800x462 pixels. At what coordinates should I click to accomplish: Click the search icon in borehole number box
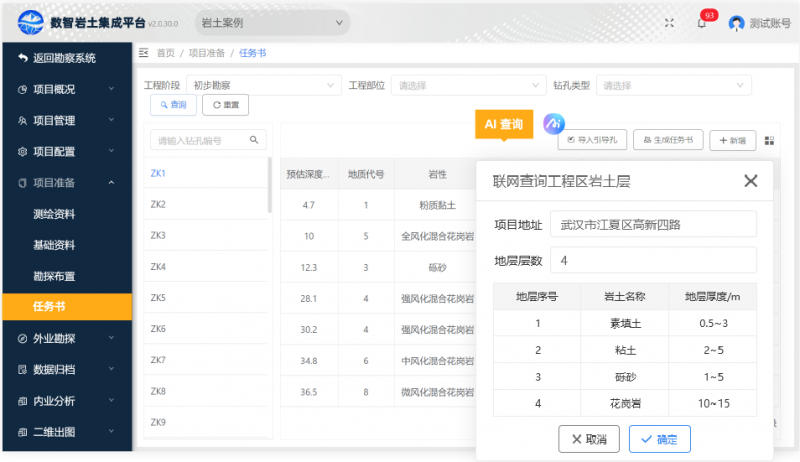click(x=255, y=140)
